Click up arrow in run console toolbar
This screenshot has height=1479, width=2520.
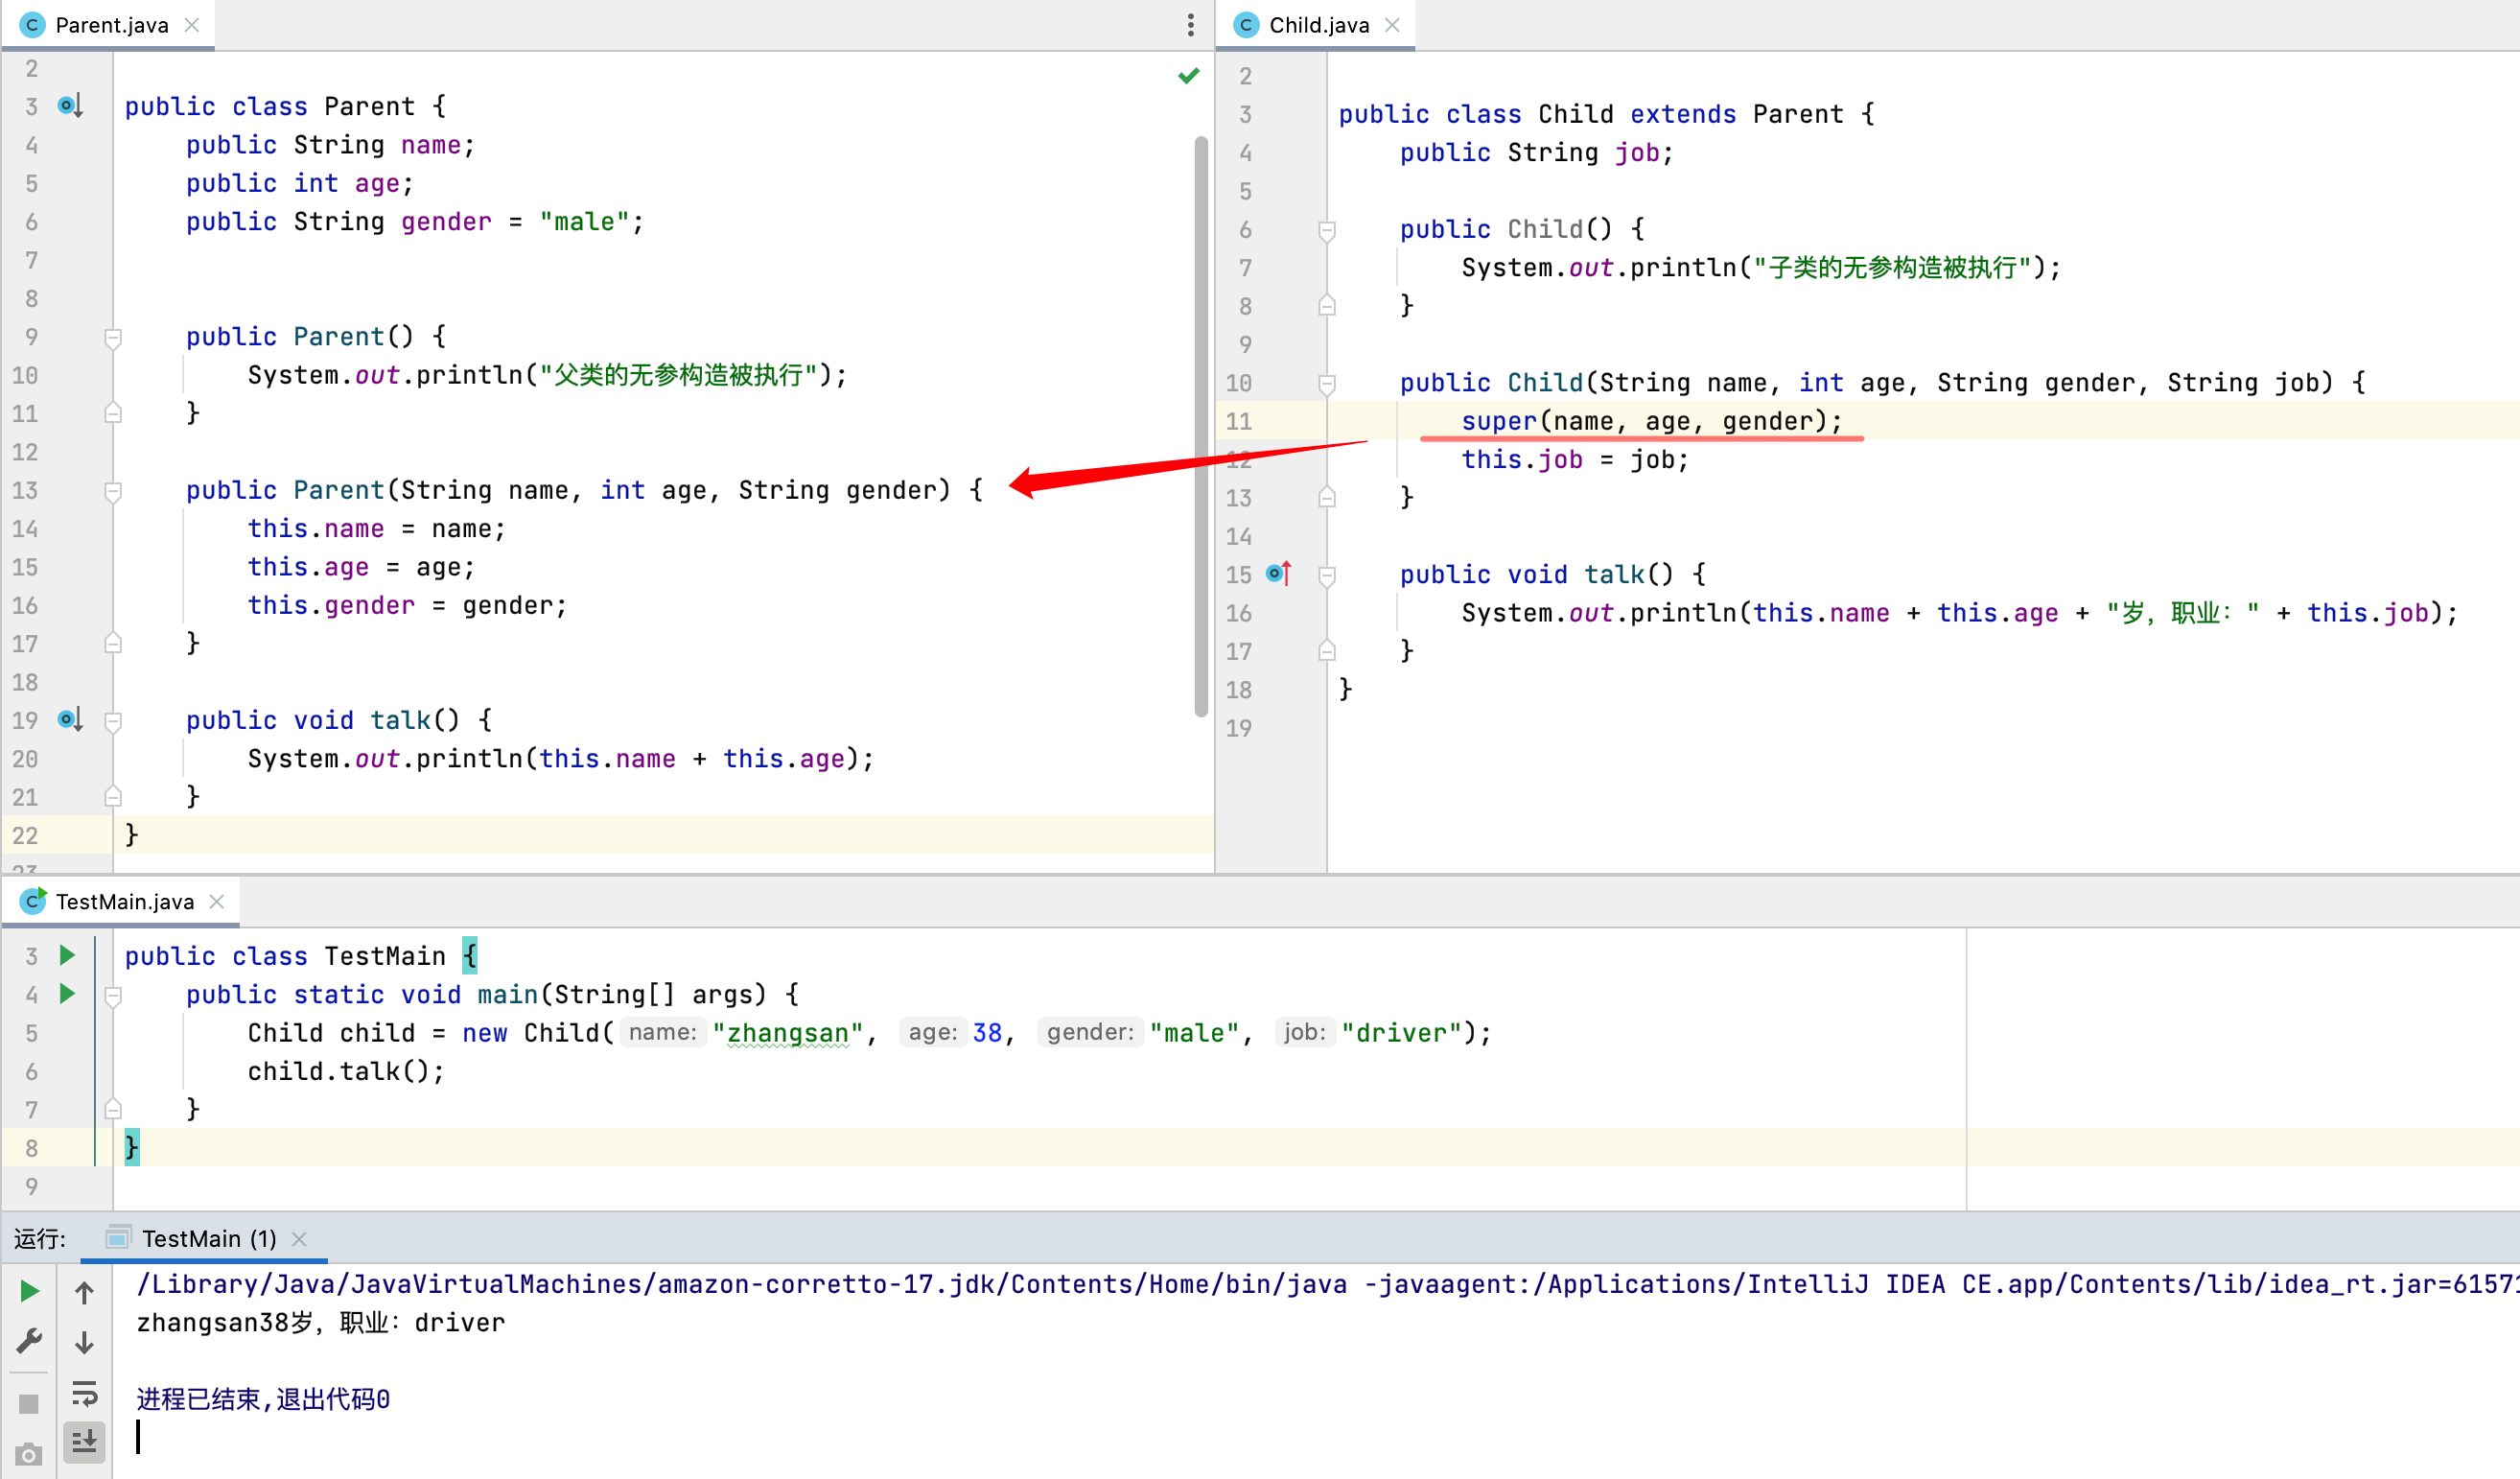pyautogui.click(x=85, y=1293)
